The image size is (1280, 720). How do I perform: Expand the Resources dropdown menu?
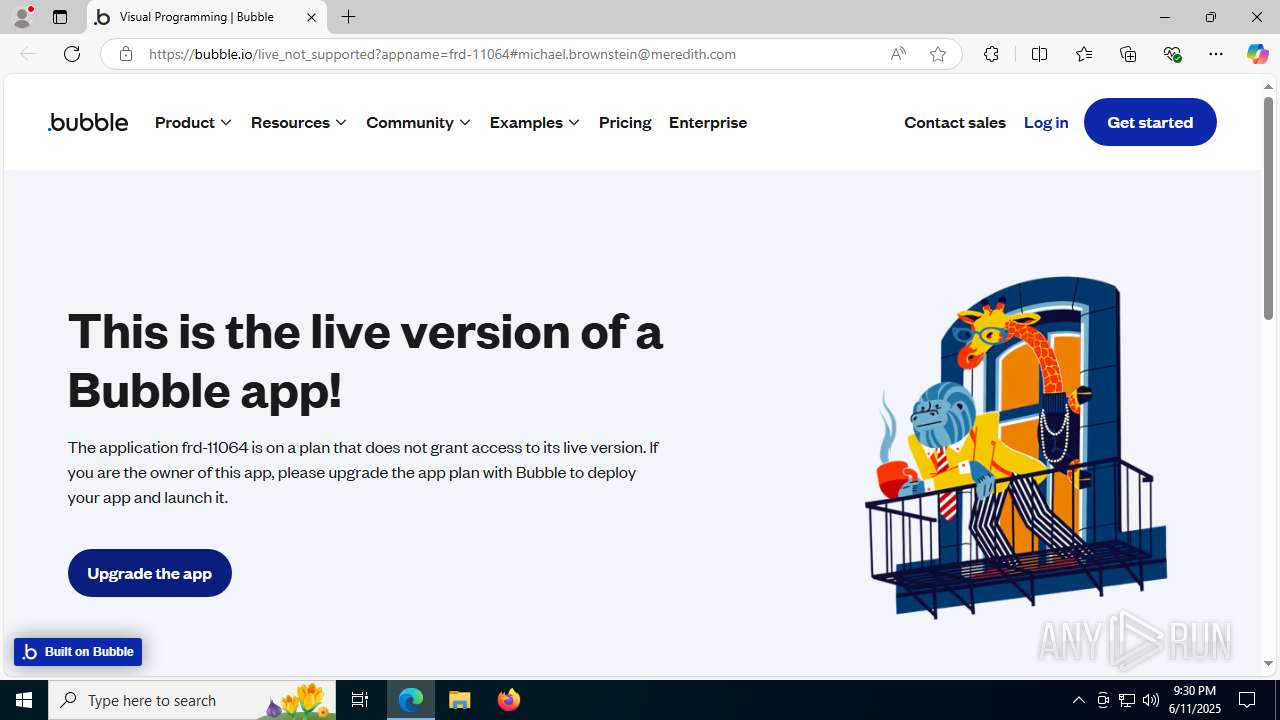coord(299,122)
